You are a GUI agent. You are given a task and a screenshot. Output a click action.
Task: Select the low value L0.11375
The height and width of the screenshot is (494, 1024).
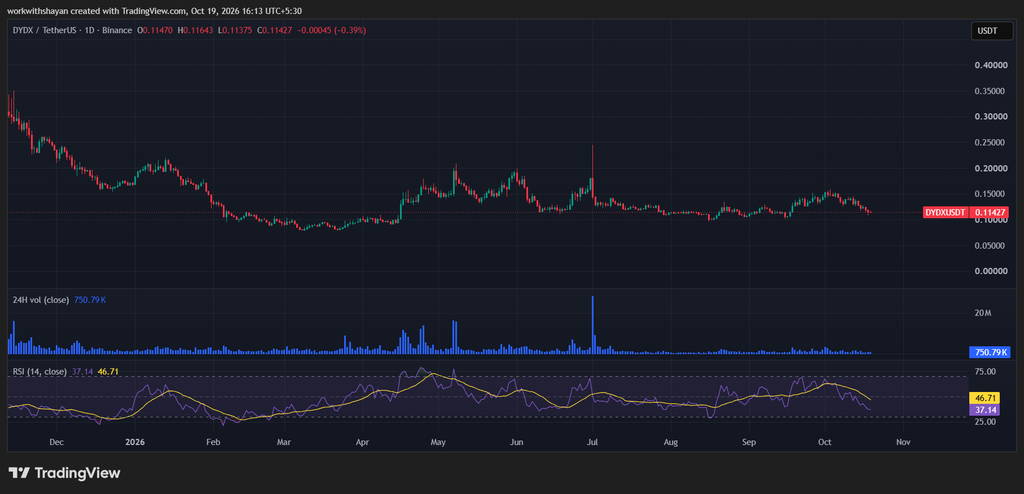(x=236, y=30)
